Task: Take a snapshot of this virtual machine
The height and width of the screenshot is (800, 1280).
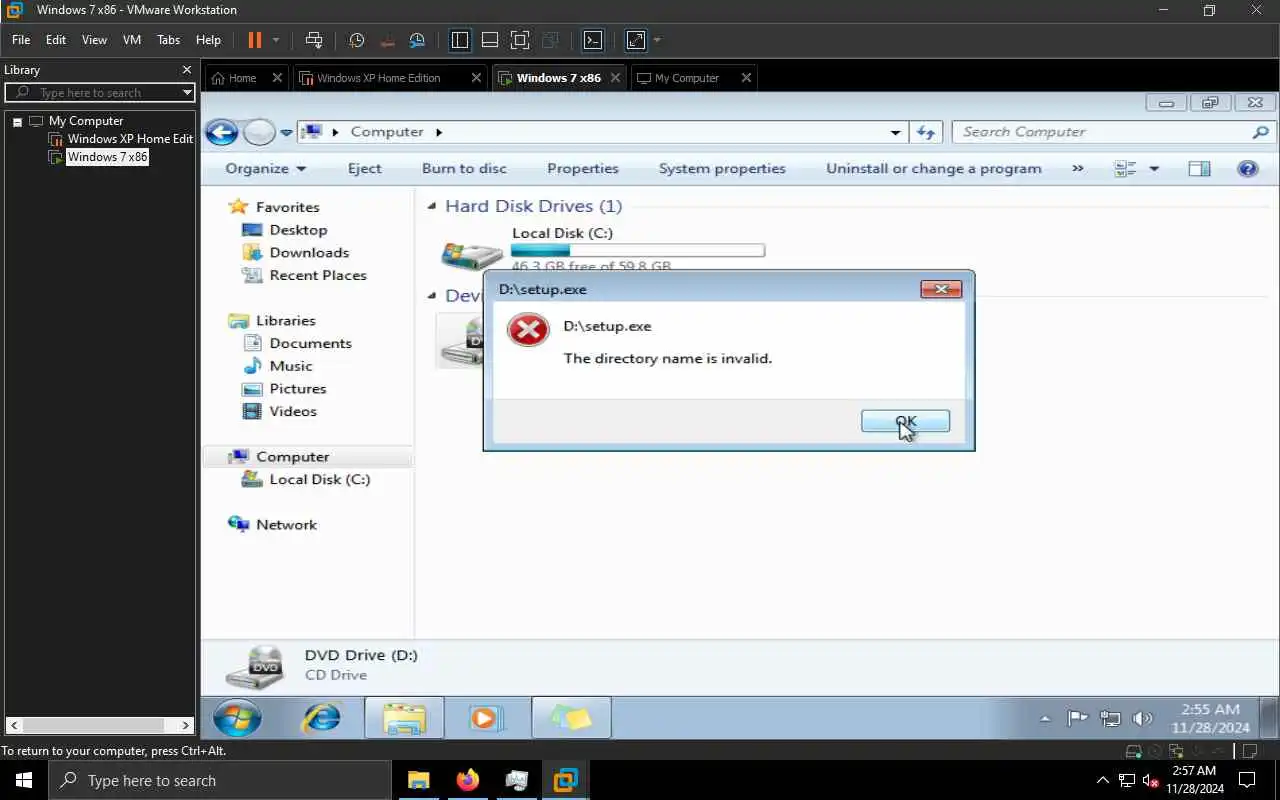Action: 357,40
